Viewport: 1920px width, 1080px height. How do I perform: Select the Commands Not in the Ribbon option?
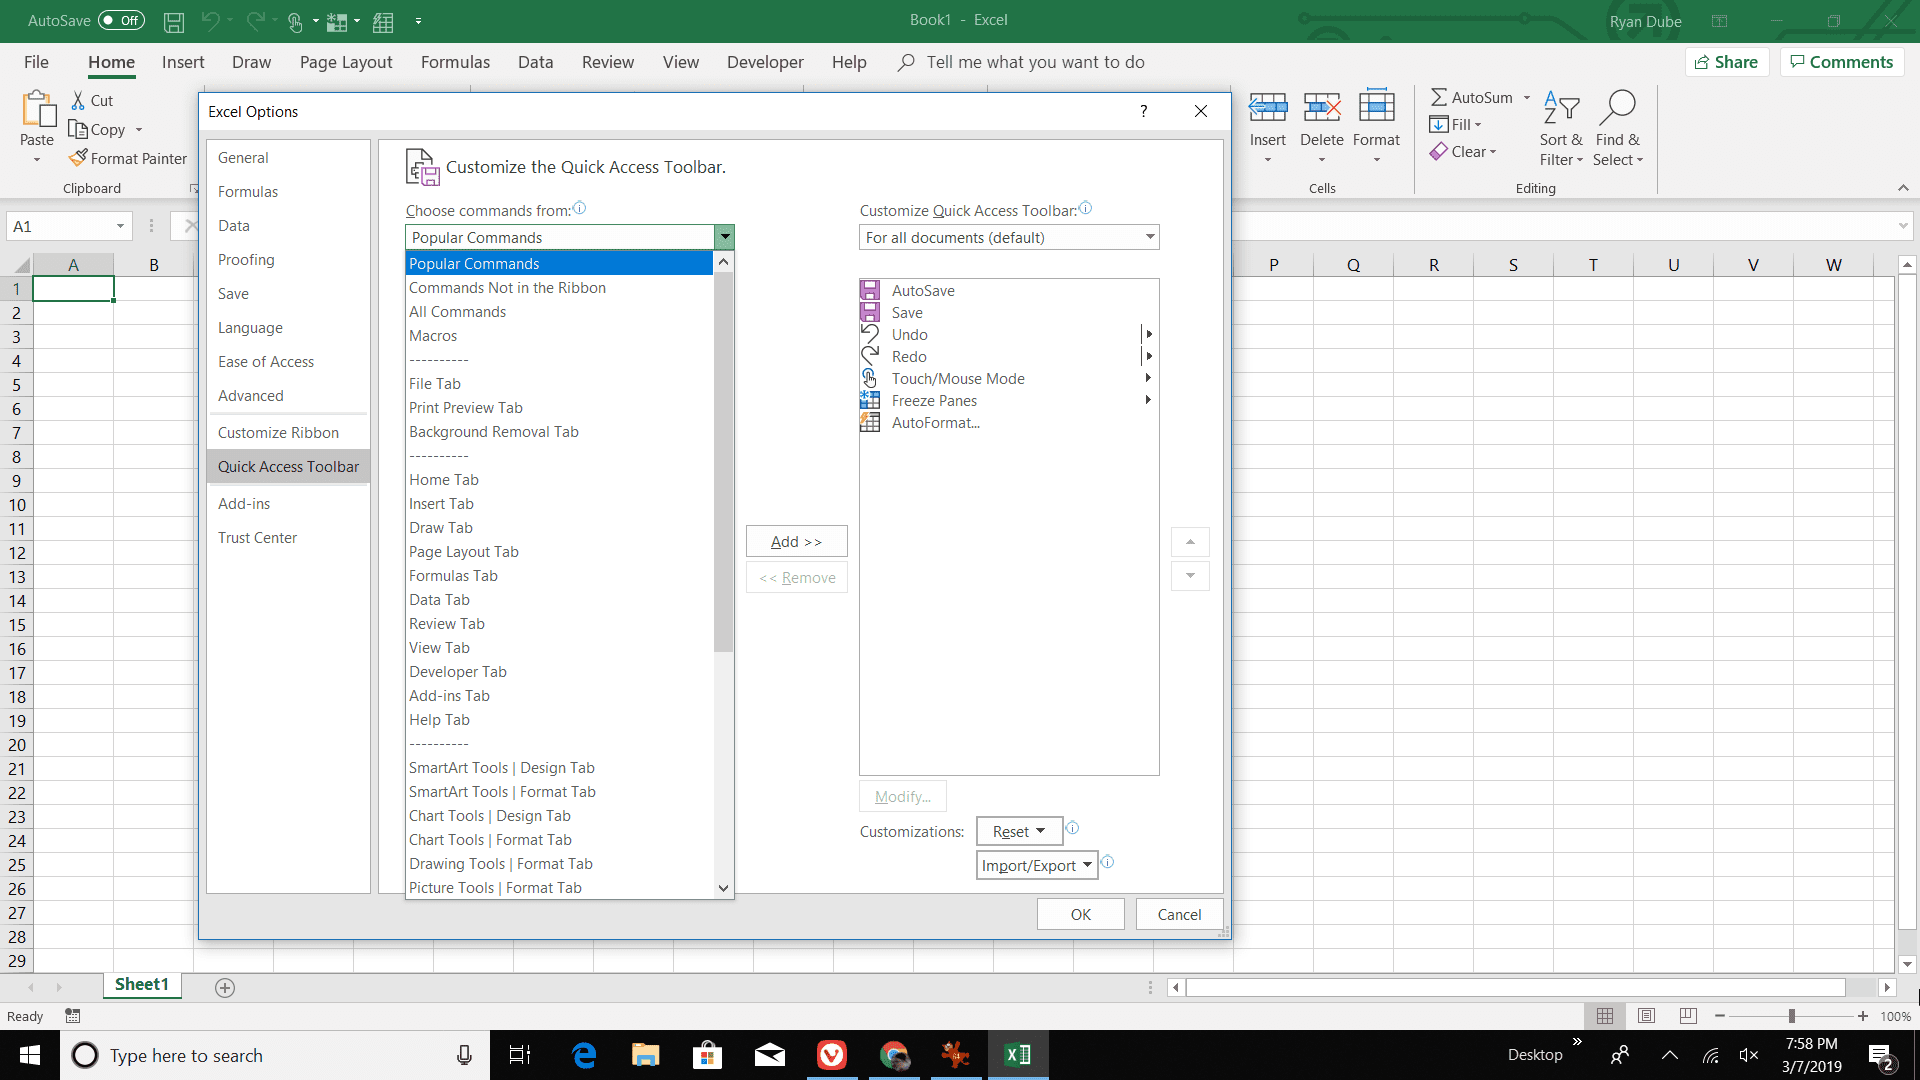coord(508,286)
